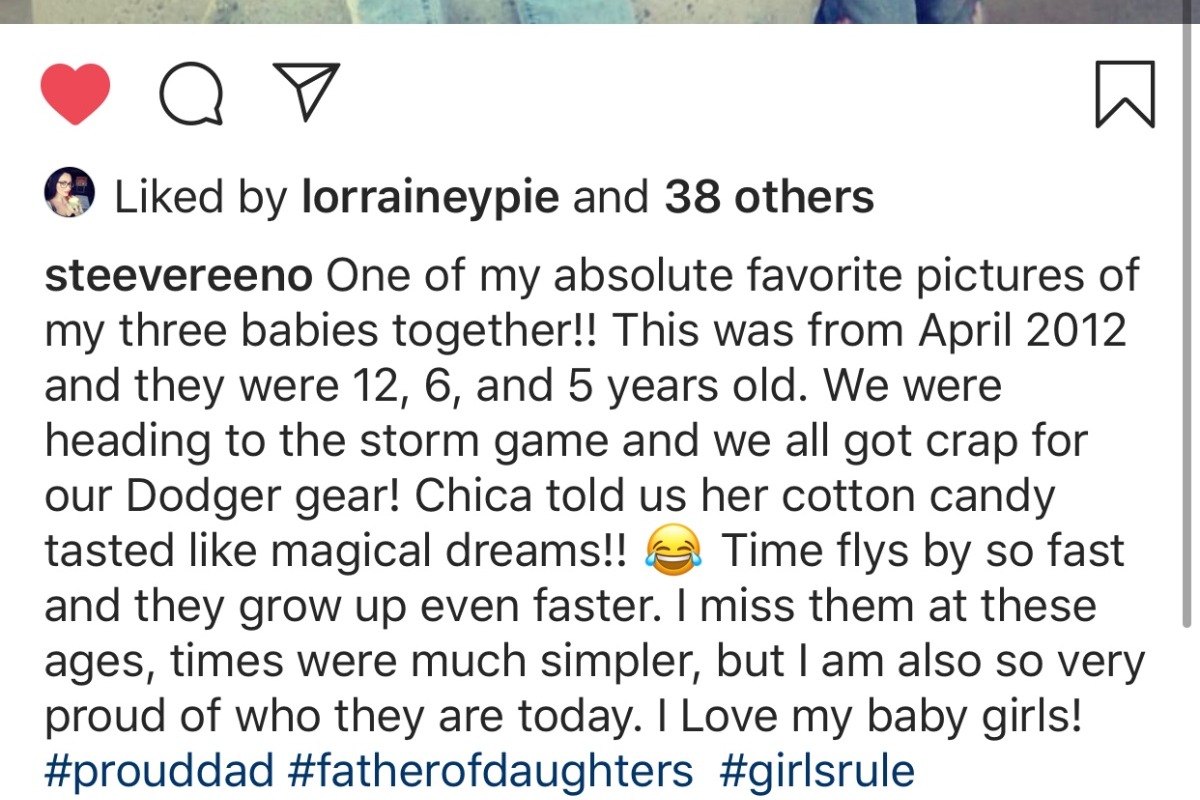This screenshot has height=800, width=1200.
Task: Save the post with the bookmark icon
Action: tap(1125, 94)
